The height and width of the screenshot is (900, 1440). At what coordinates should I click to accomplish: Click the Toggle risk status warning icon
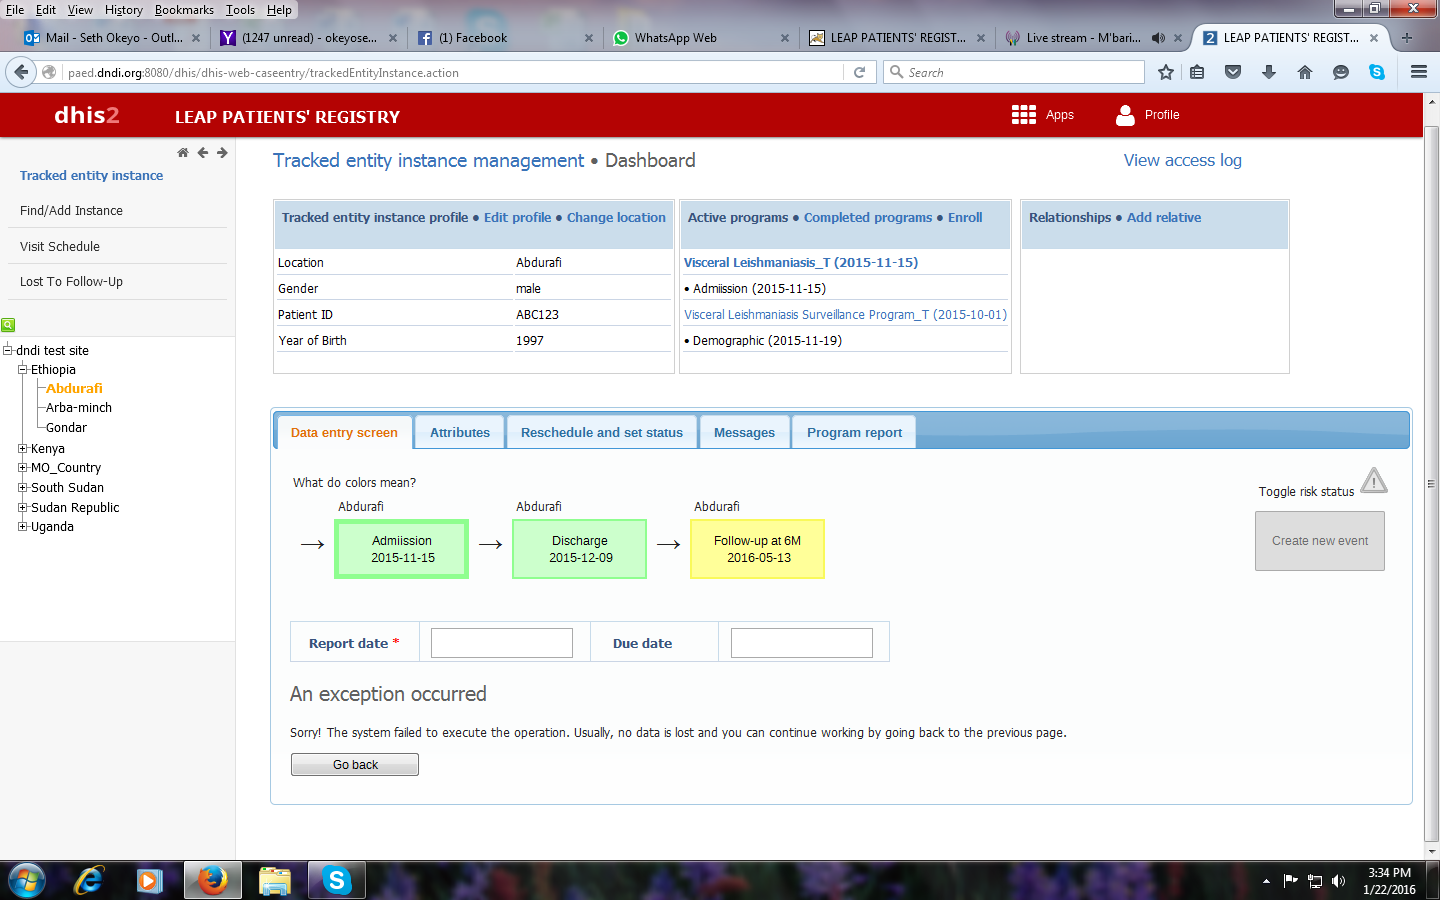click(x=1374, y=481)
